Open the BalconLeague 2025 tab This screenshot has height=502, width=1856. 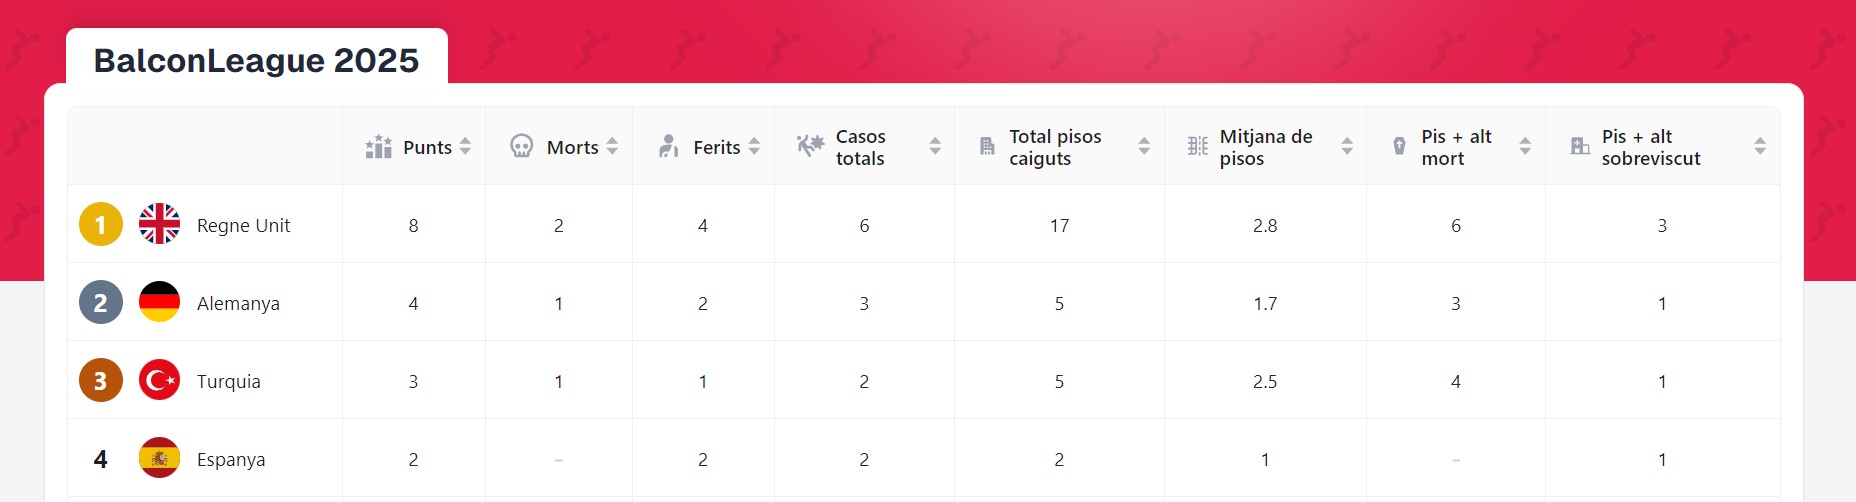point(256,60)
